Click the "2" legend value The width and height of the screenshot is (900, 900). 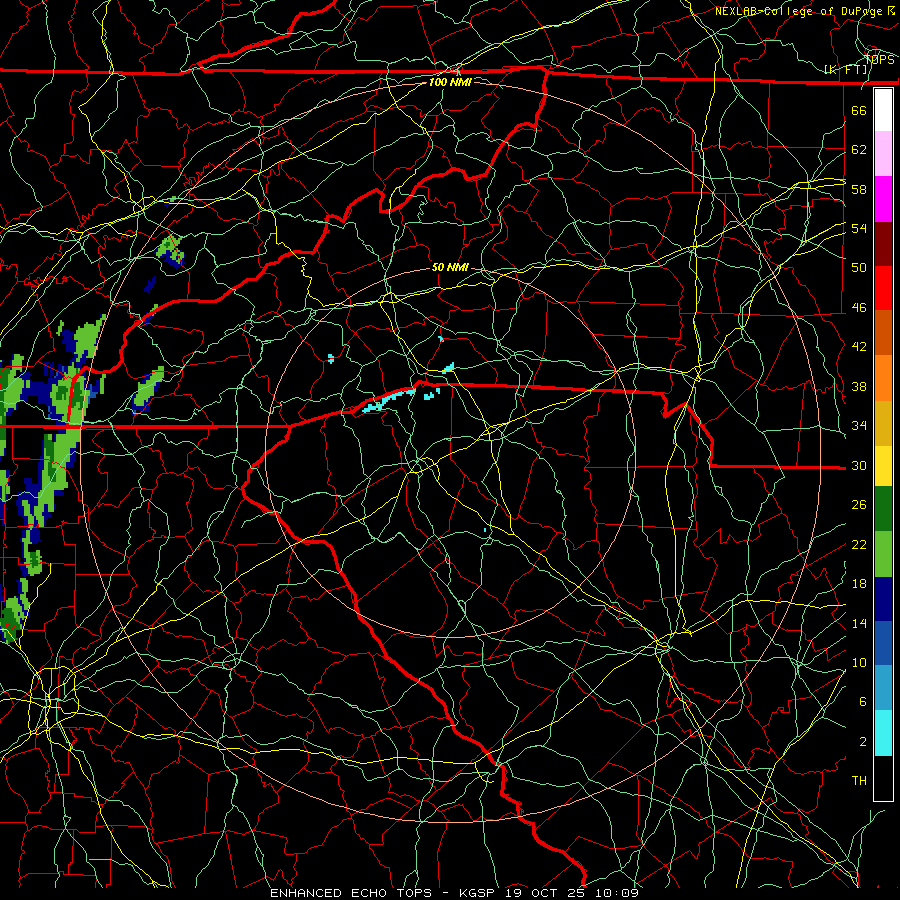coord(863,742)
